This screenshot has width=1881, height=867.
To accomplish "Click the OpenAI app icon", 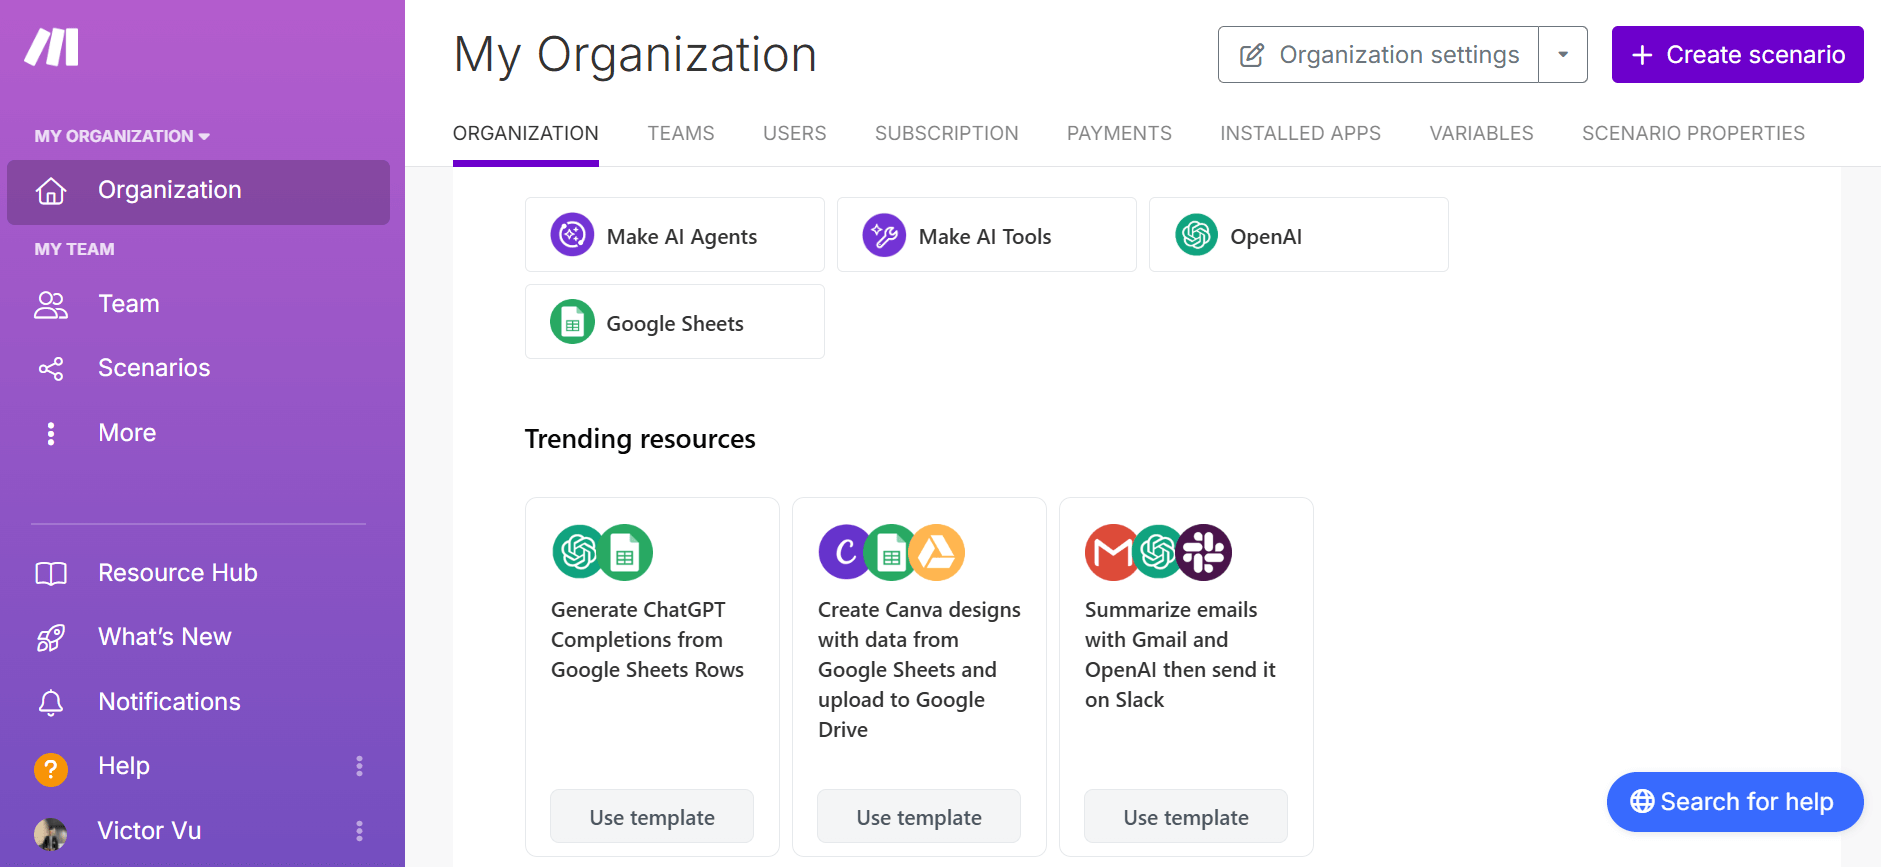I will [x=1196, y=235].
